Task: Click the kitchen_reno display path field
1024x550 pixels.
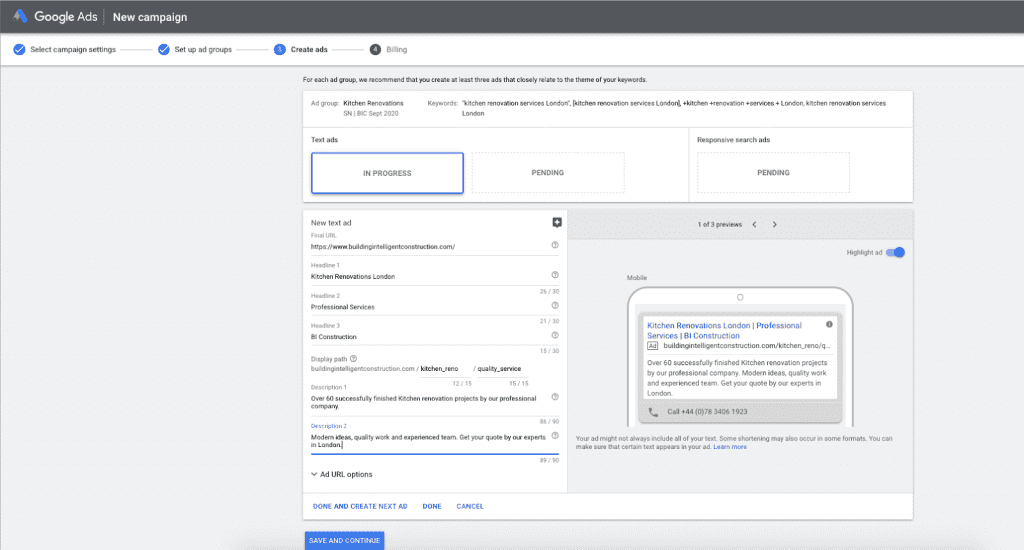Action: click(x=445, y=369)
